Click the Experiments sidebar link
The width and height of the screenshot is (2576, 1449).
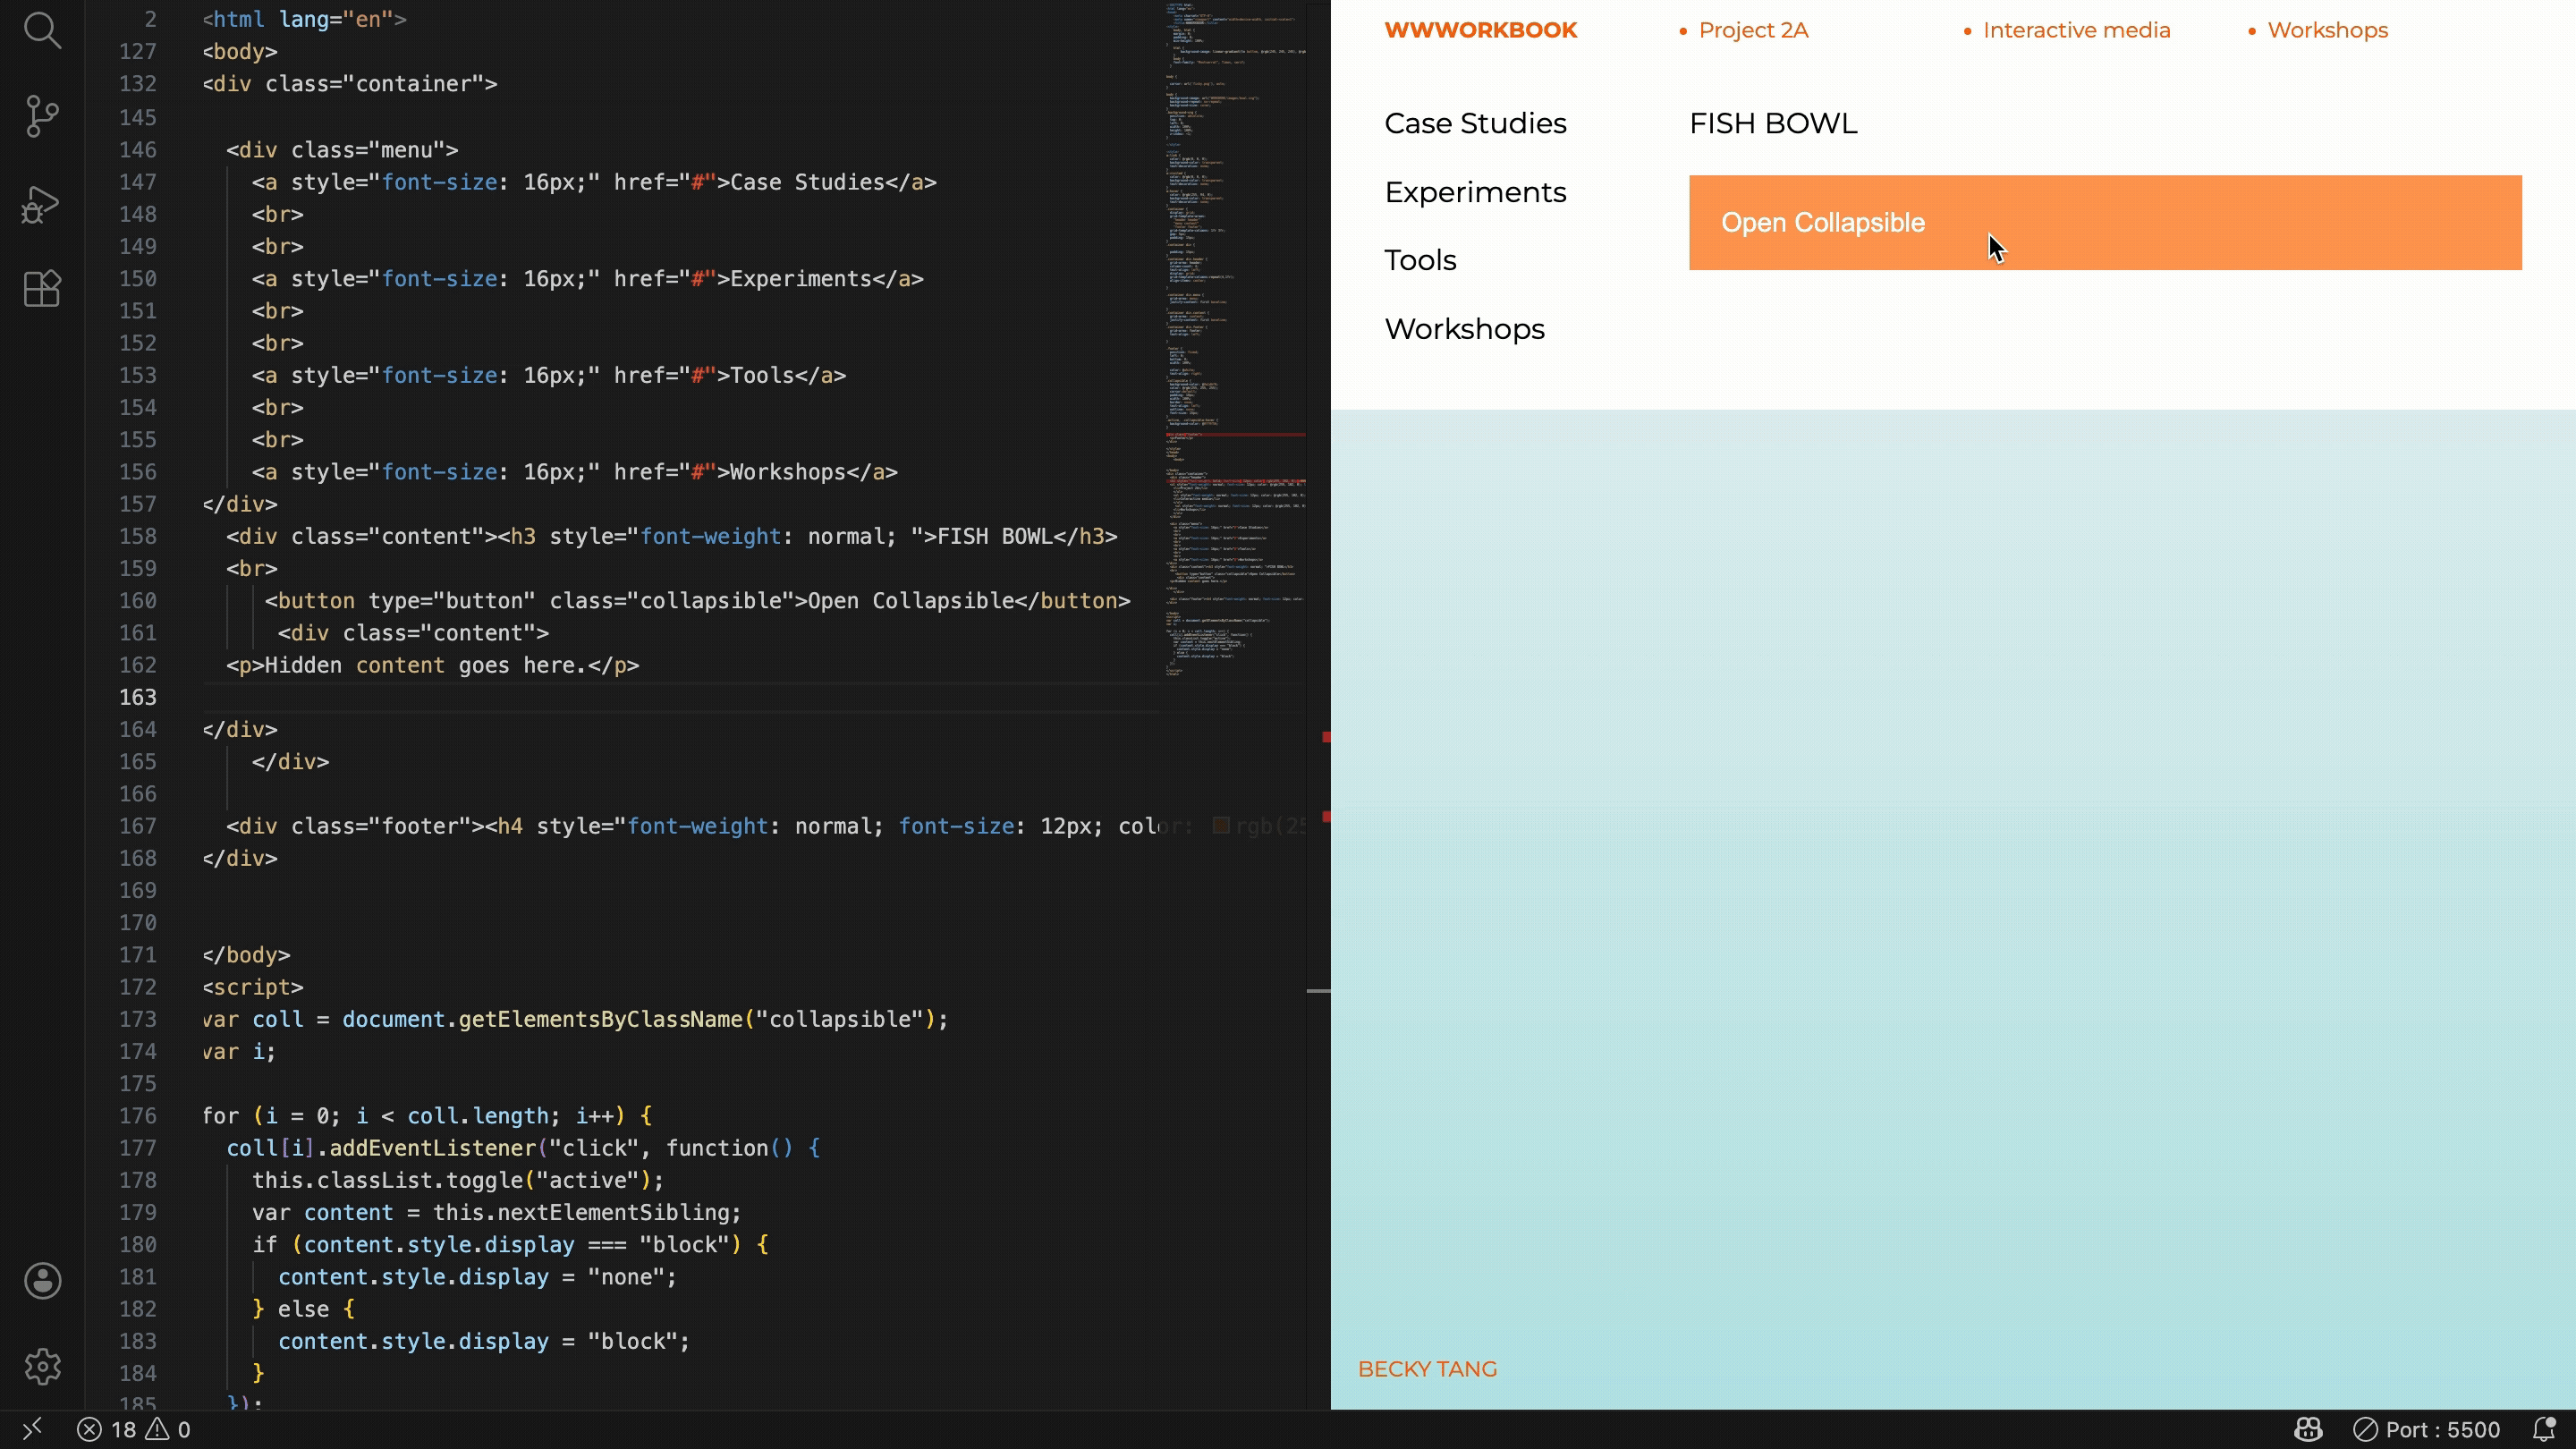(1475, 192)
